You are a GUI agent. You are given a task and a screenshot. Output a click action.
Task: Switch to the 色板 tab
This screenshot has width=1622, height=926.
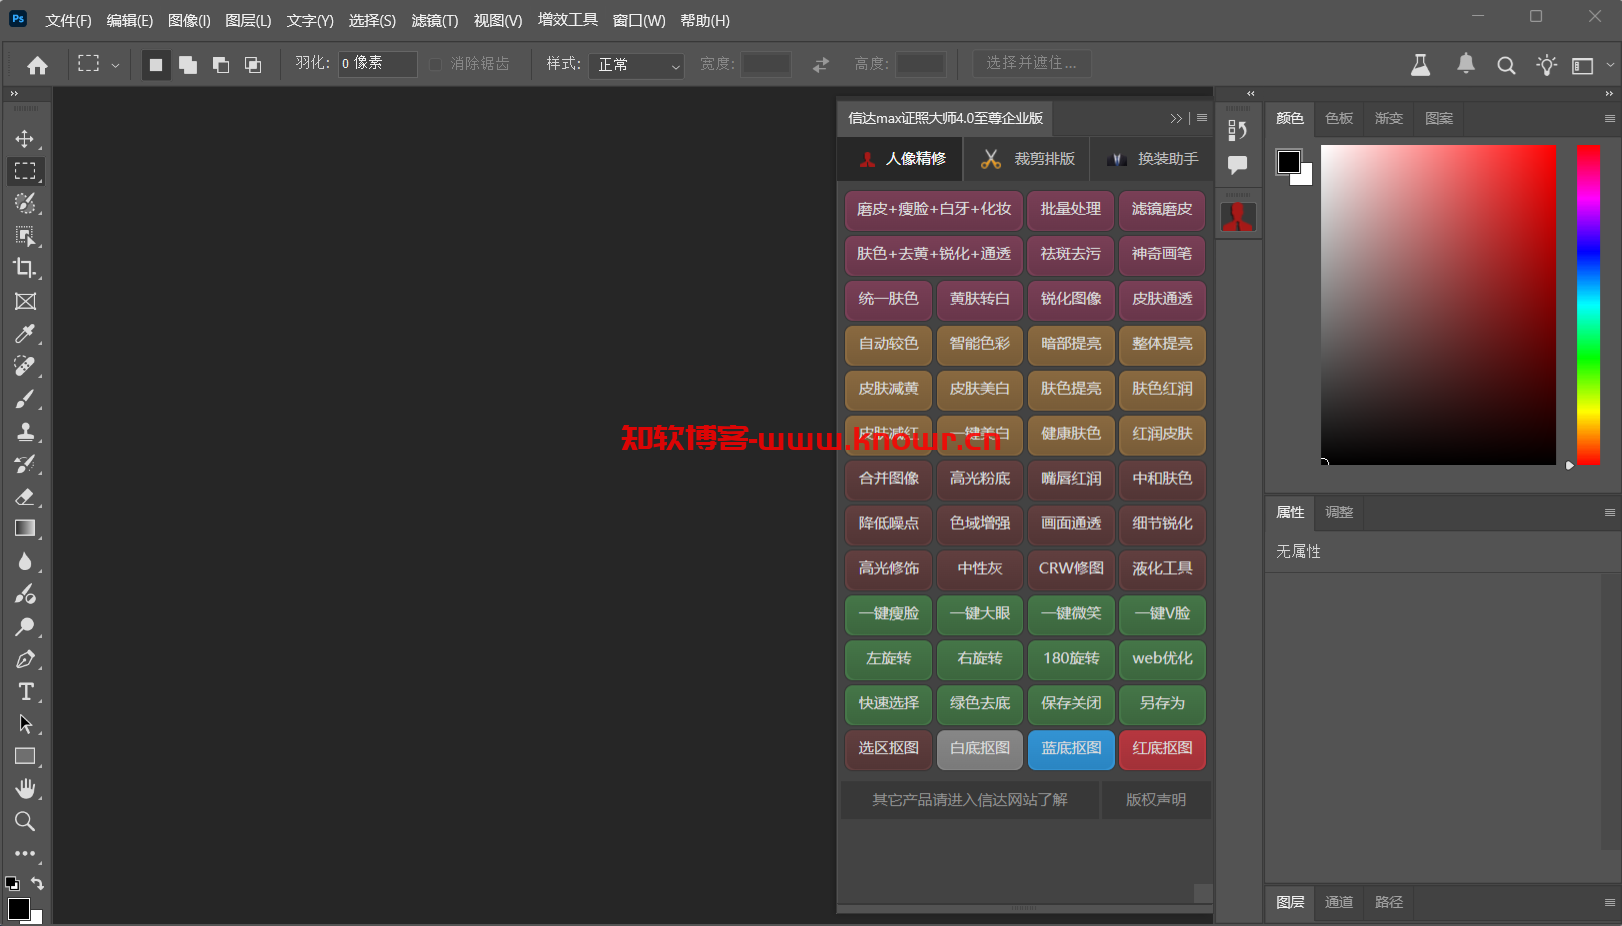(x=1339, y=118)
